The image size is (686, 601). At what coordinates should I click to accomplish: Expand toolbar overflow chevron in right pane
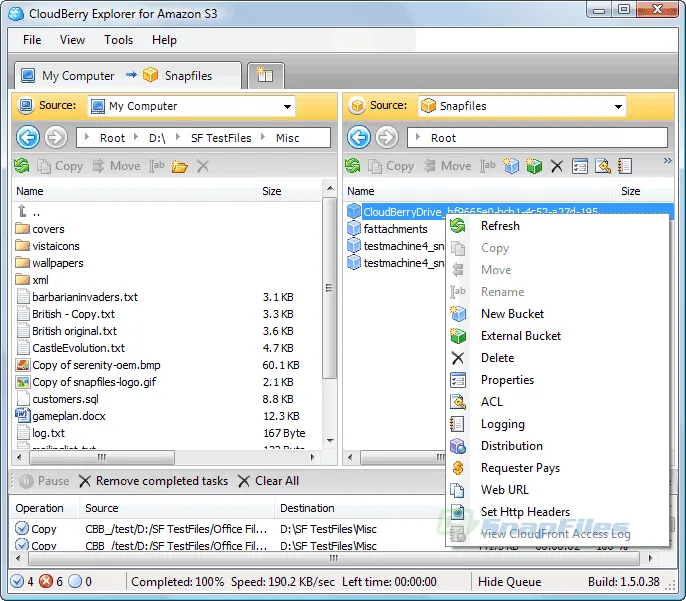pos(667,161)
